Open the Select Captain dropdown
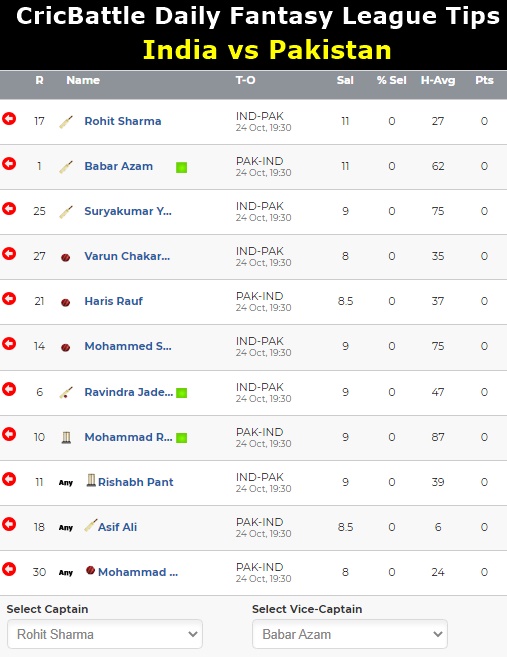The height and width of the screenshot is (657, 507). [105, 634]
